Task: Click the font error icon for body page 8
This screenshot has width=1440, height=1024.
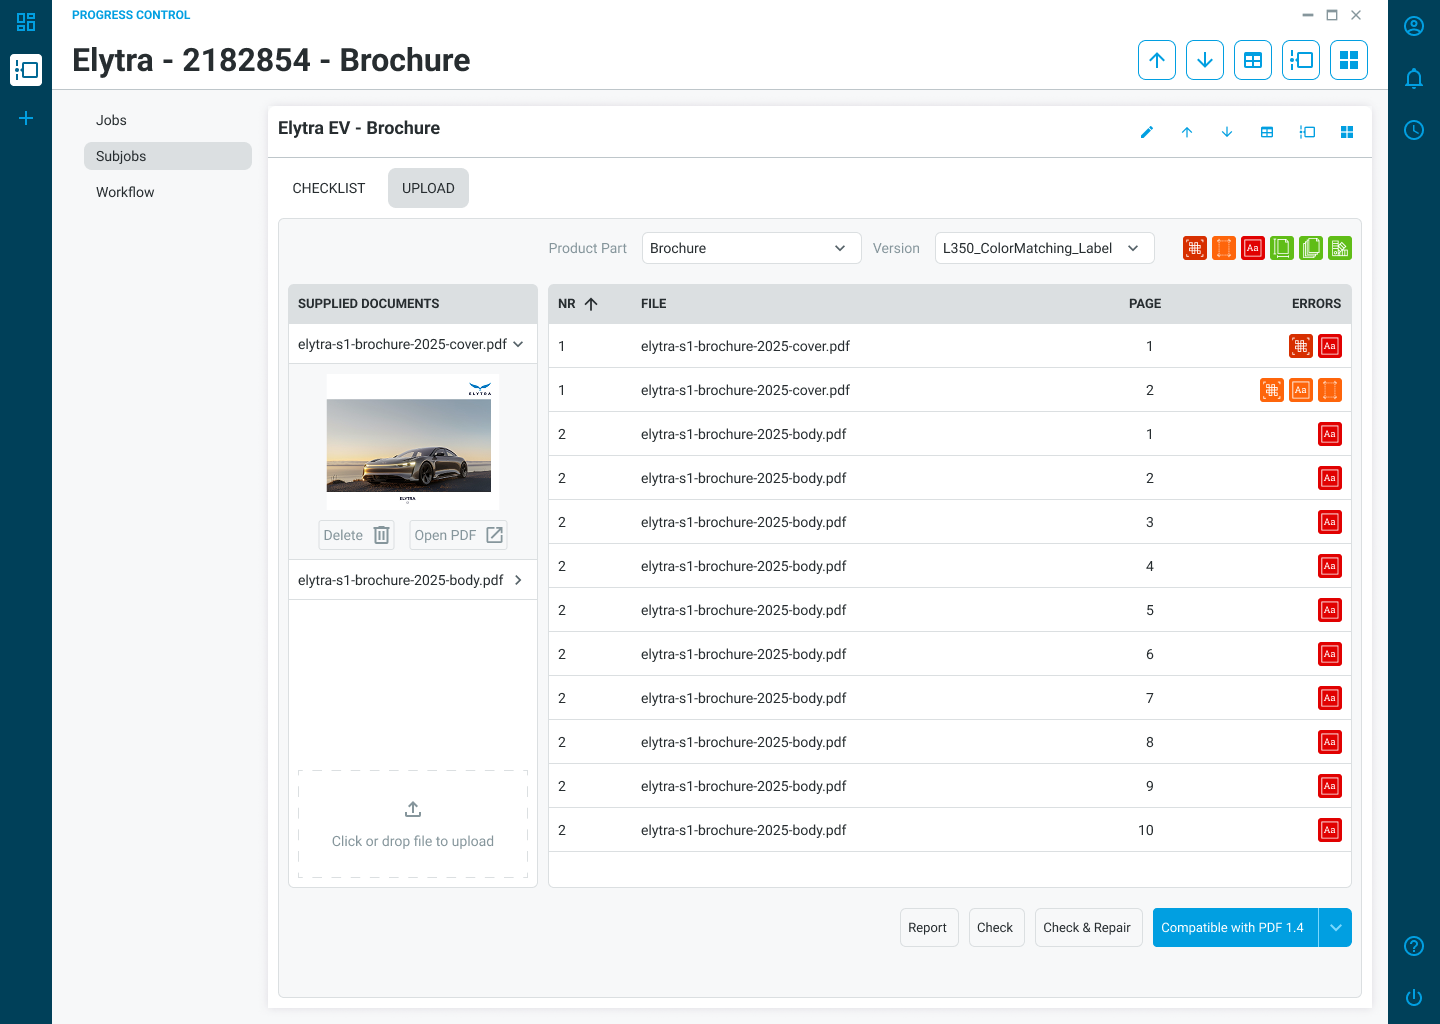Action: click(1330, 742)
